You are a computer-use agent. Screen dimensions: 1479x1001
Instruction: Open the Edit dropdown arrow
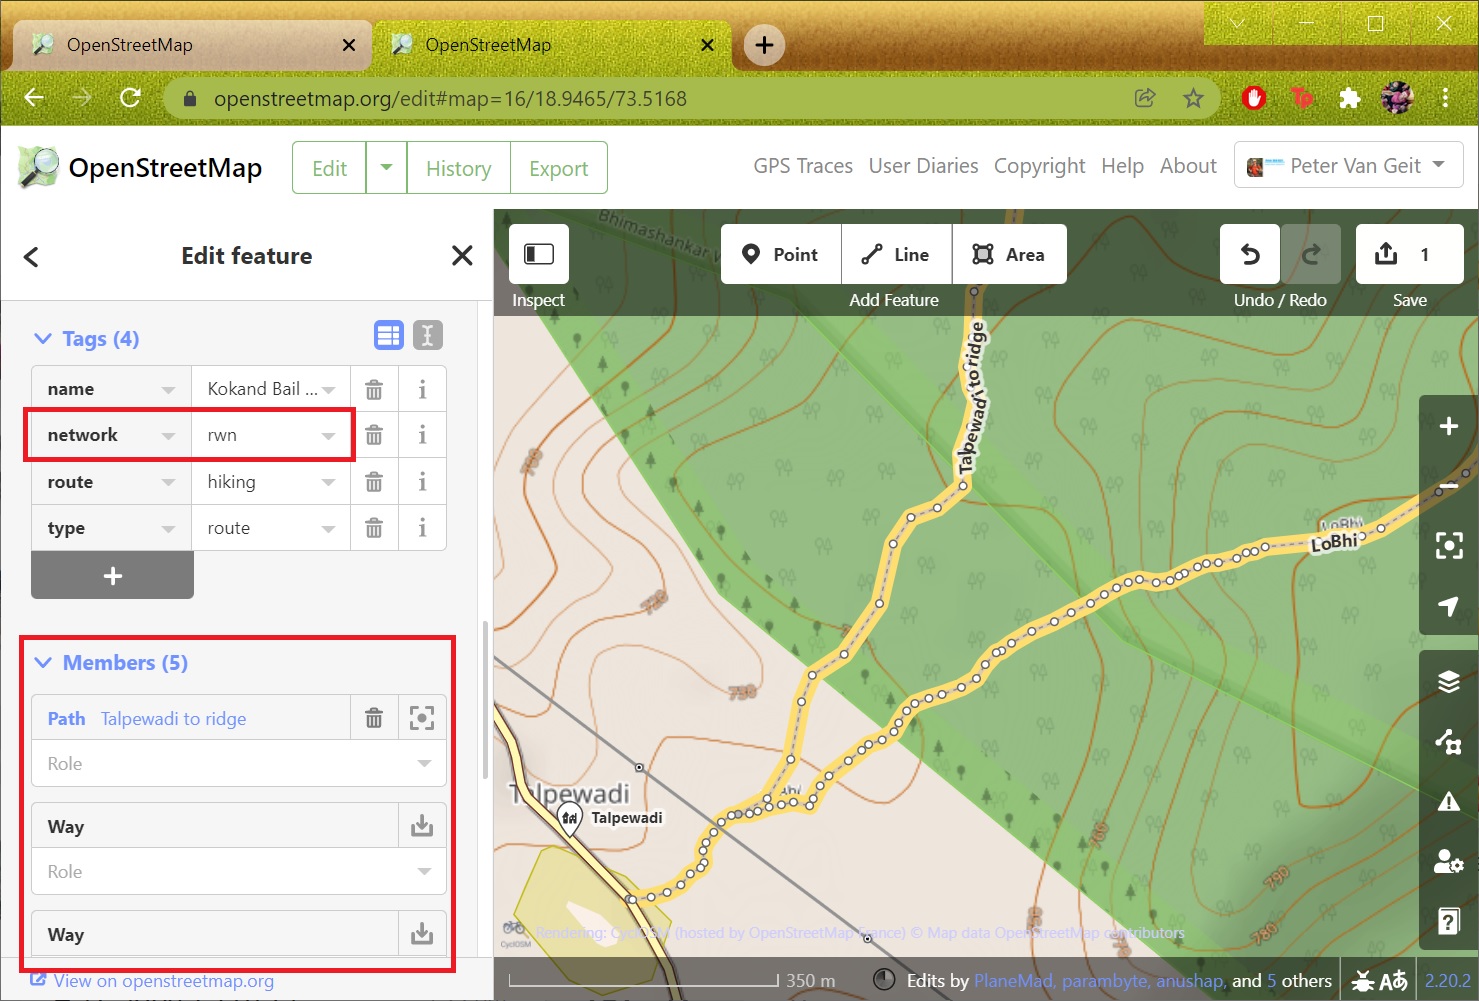[x=386, y=168]
